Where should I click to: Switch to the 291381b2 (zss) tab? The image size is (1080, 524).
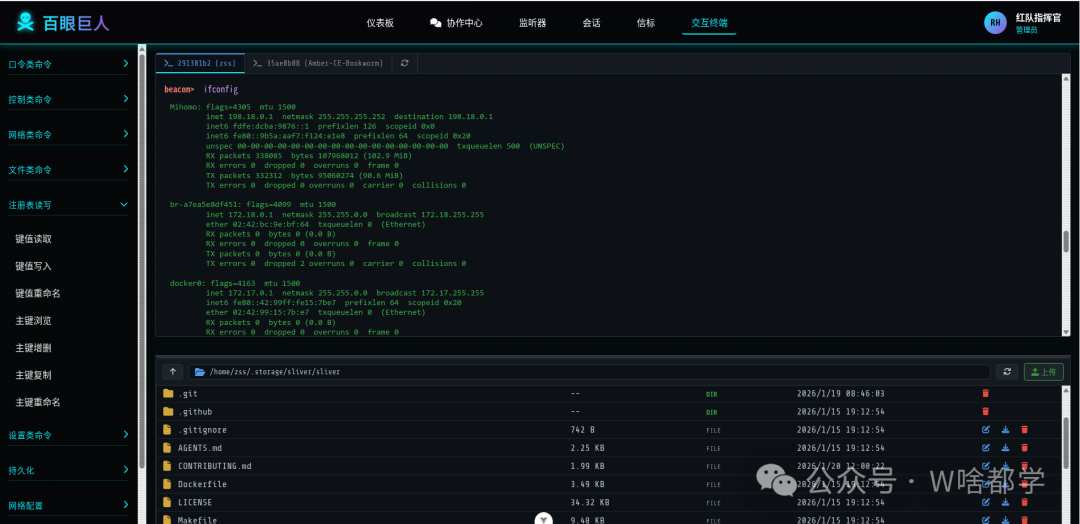pos(200,63)
